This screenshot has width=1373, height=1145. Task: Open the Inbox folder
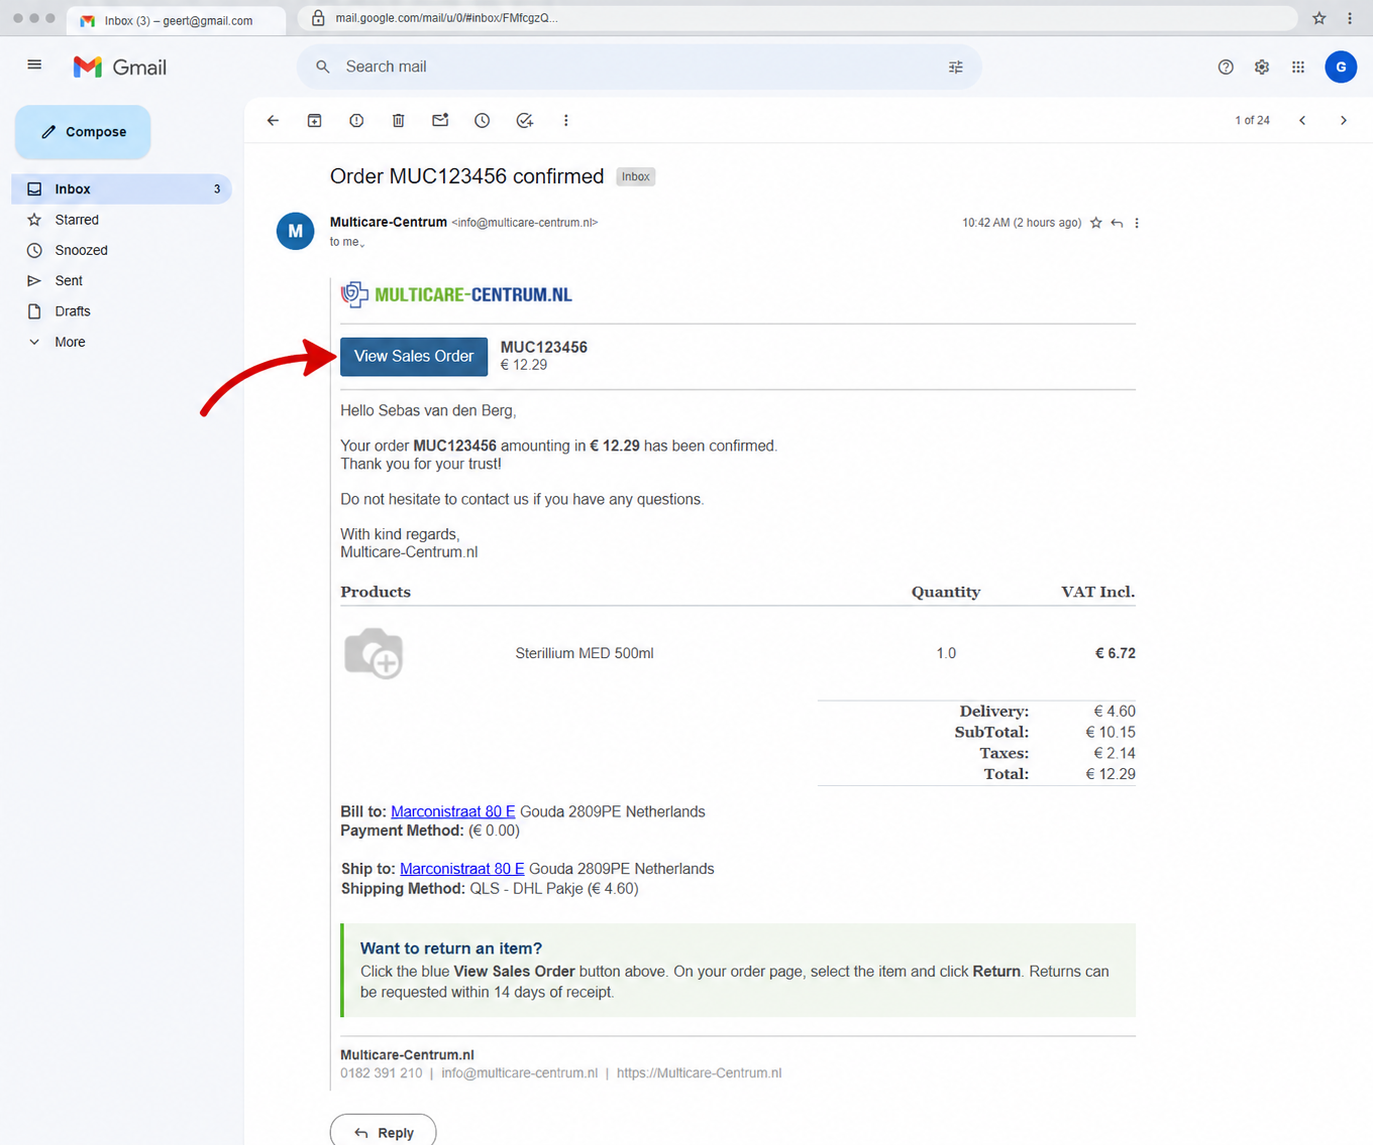[x=122, y=189]
